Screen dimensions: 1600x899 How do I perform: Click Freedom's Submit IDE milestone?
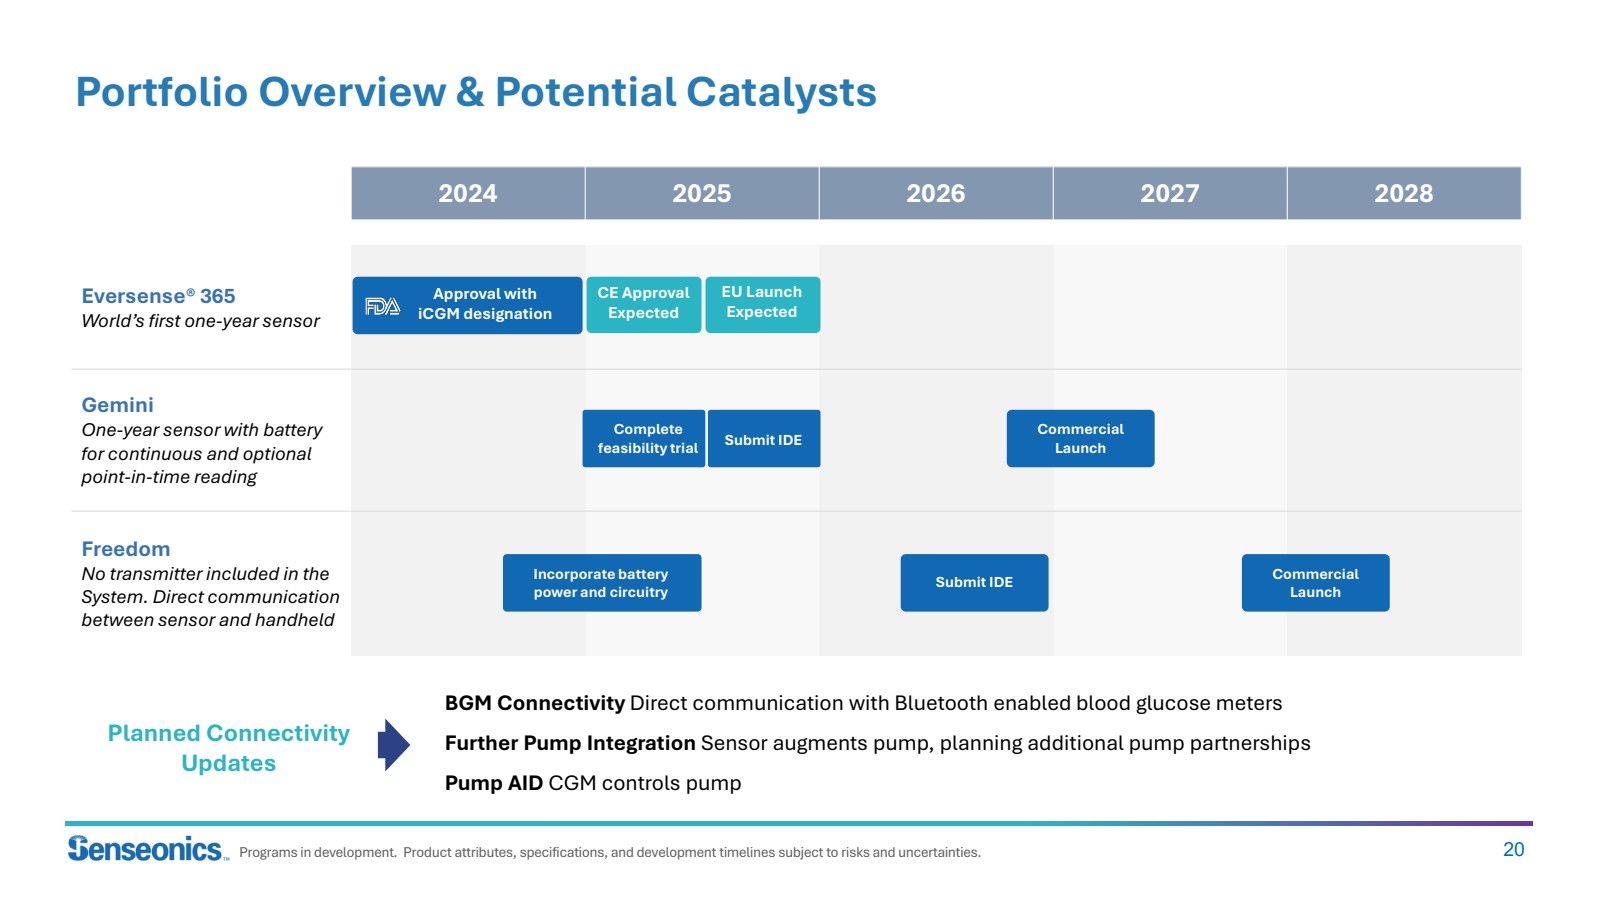974,583
